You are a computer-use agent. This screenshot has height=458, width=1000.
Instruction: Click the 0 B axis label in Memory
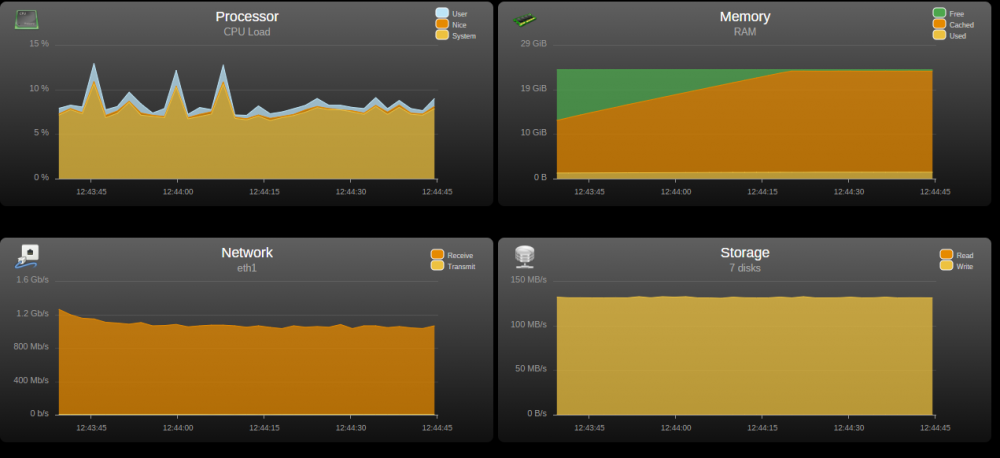540,177
